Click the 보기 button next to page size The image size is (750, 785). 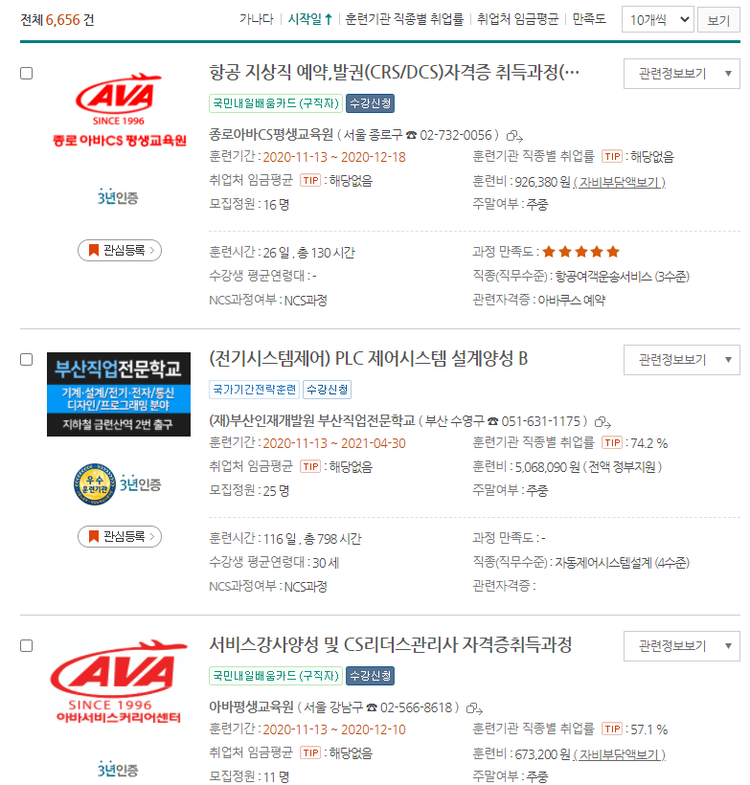(718, 20)
